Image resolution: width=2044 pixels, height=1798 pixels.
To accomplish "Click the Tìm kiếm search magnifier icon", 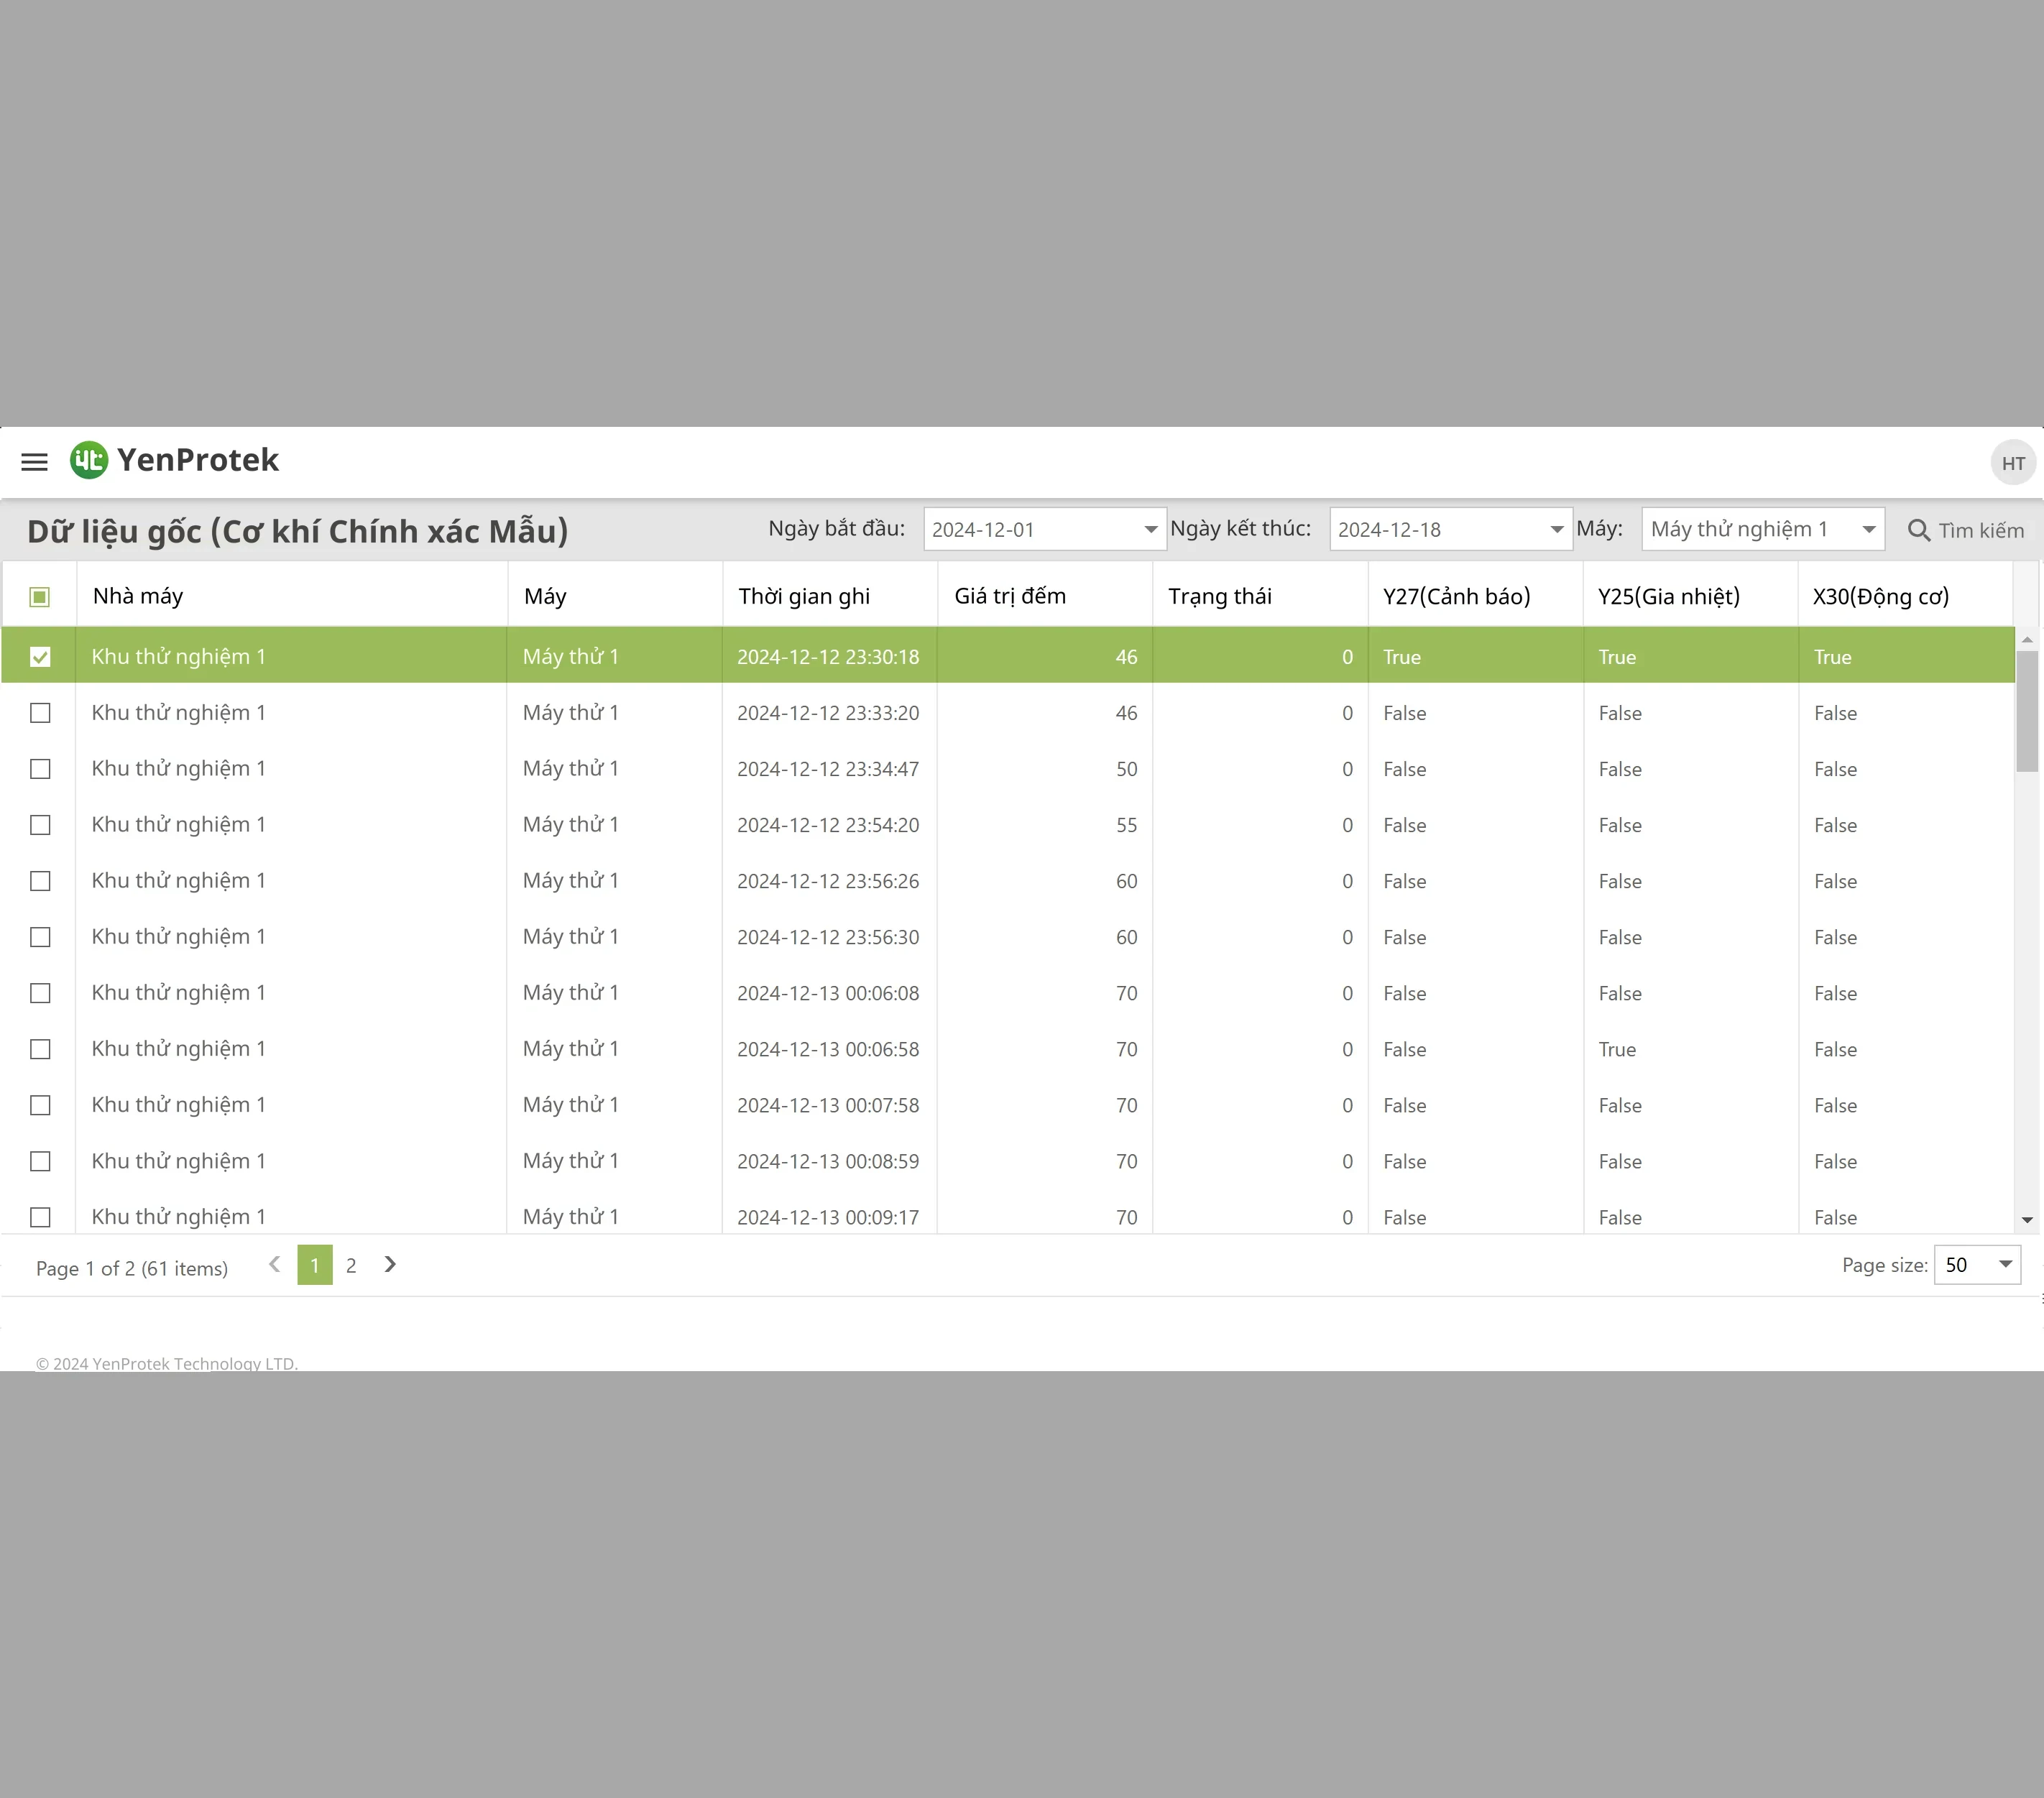I will 1918,530.
